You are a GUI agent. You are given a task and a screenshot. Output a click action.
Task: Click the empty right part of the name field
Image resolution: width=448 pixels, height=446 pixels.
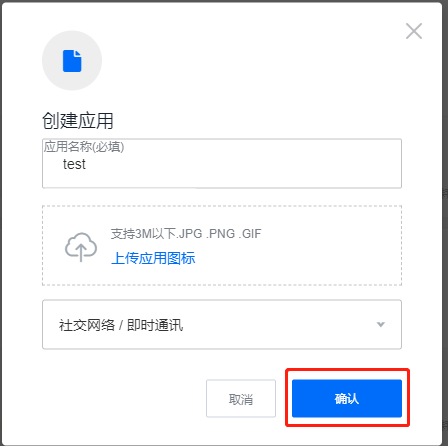click(x=283, y=165)
